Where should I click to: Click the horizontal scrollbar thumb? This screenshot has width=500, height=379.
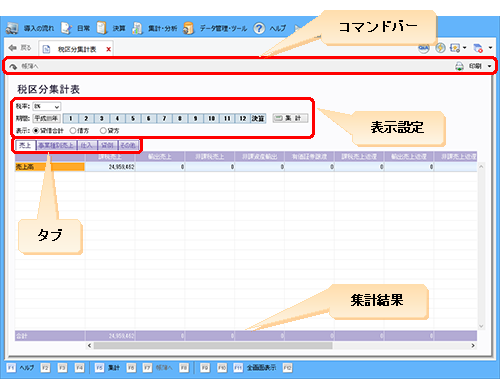click(213, 345)
